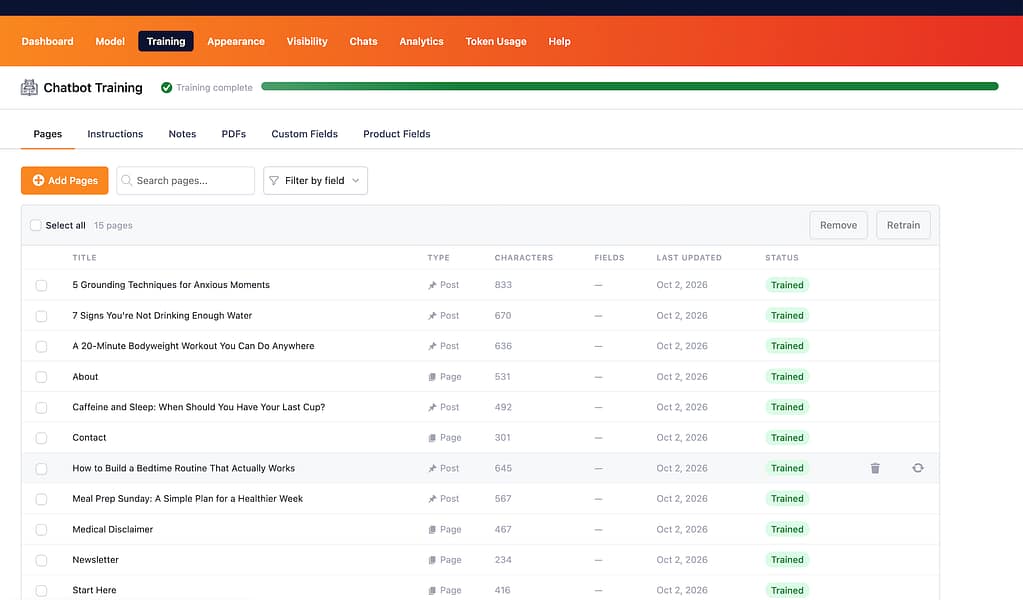Check the 7 Signs You're Not Drinking checkbox
Viewport: 1023px width, 600px height.
41,316
